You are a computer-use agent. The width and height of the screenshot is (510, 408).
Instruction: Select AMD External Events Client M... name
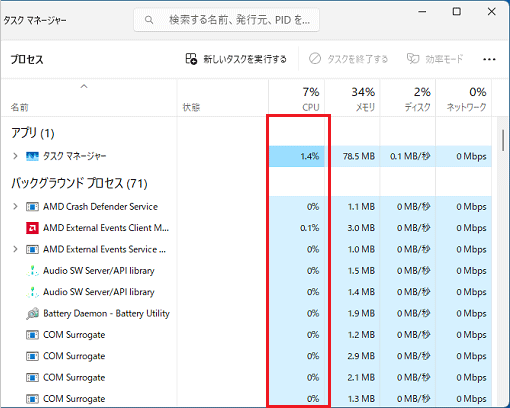(106, 228)
